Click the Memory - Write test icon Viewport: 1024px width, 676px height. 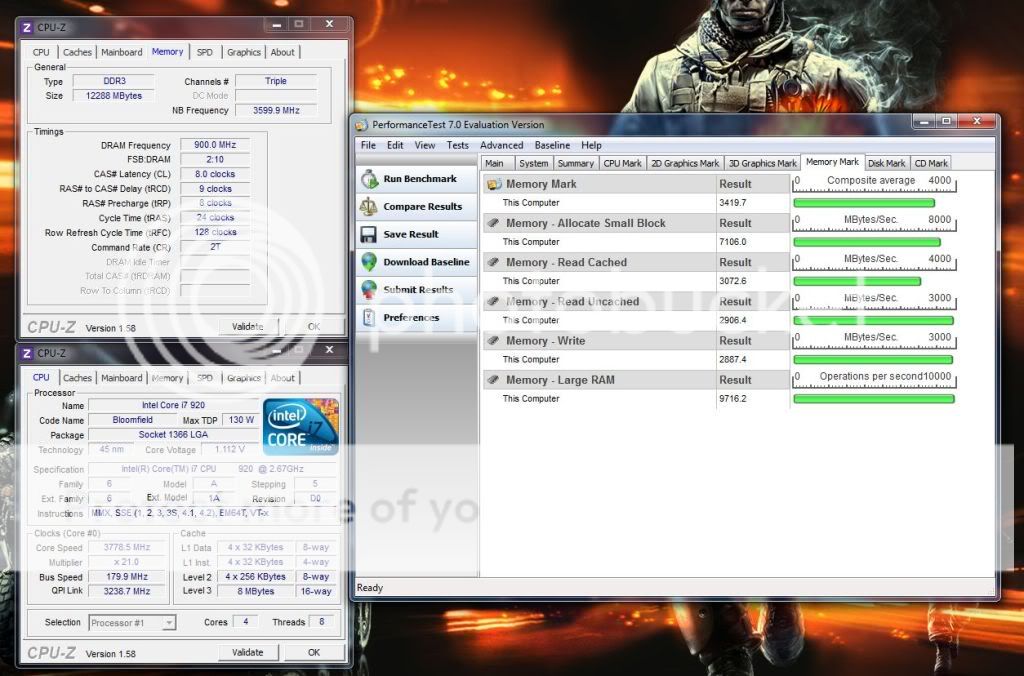[494, 340]
